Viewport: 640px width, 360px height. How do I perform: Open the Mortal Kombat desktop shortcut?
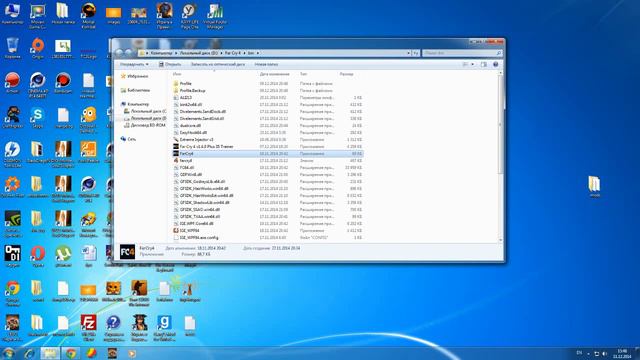pos(88,16)
